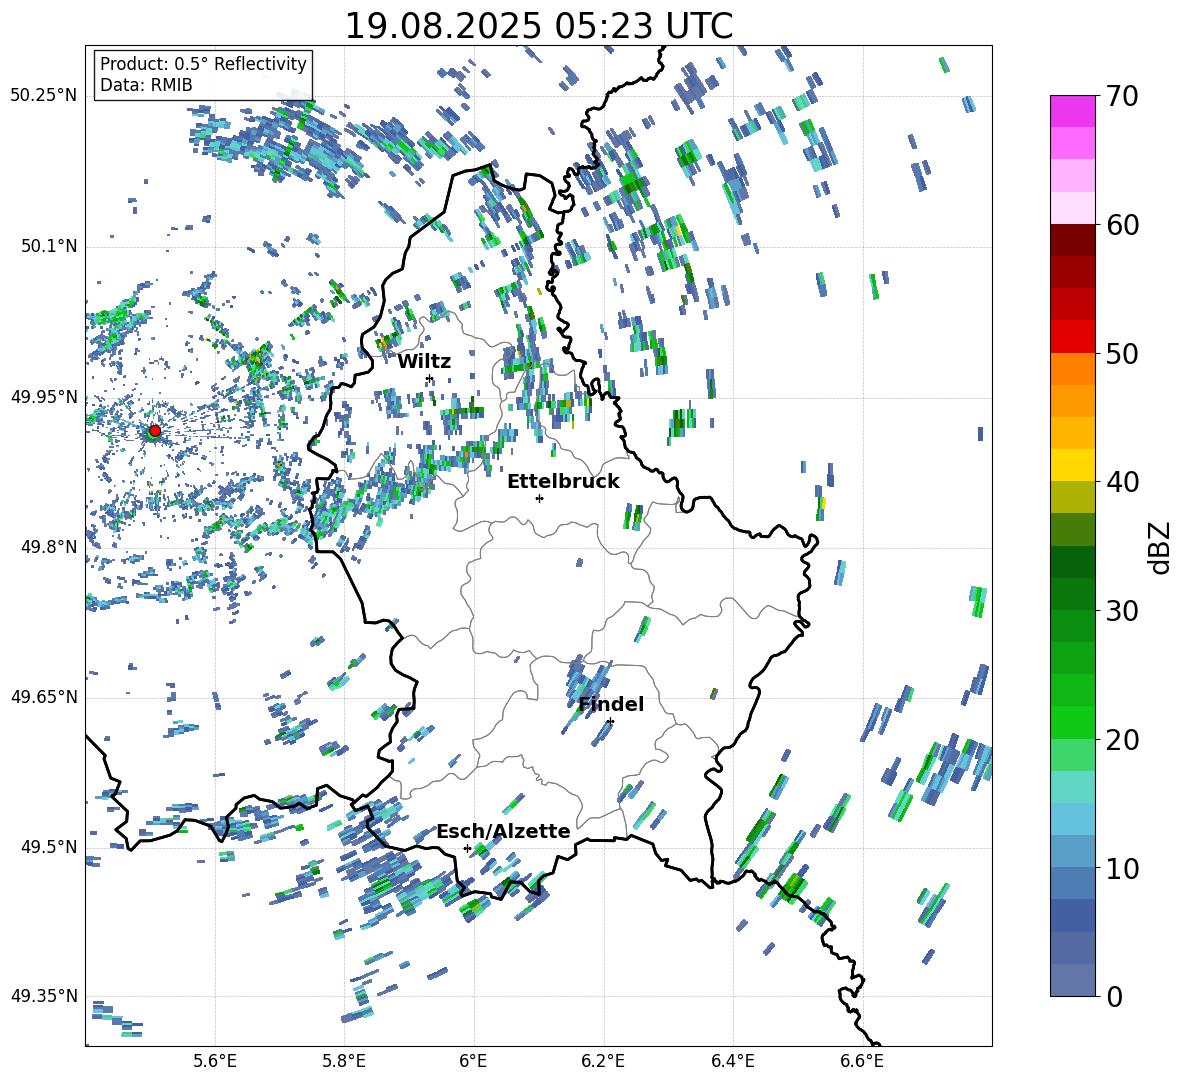Click the 49.8°N latitude label
This screenshot has height=1081, width=1184.
coord(48,547)
